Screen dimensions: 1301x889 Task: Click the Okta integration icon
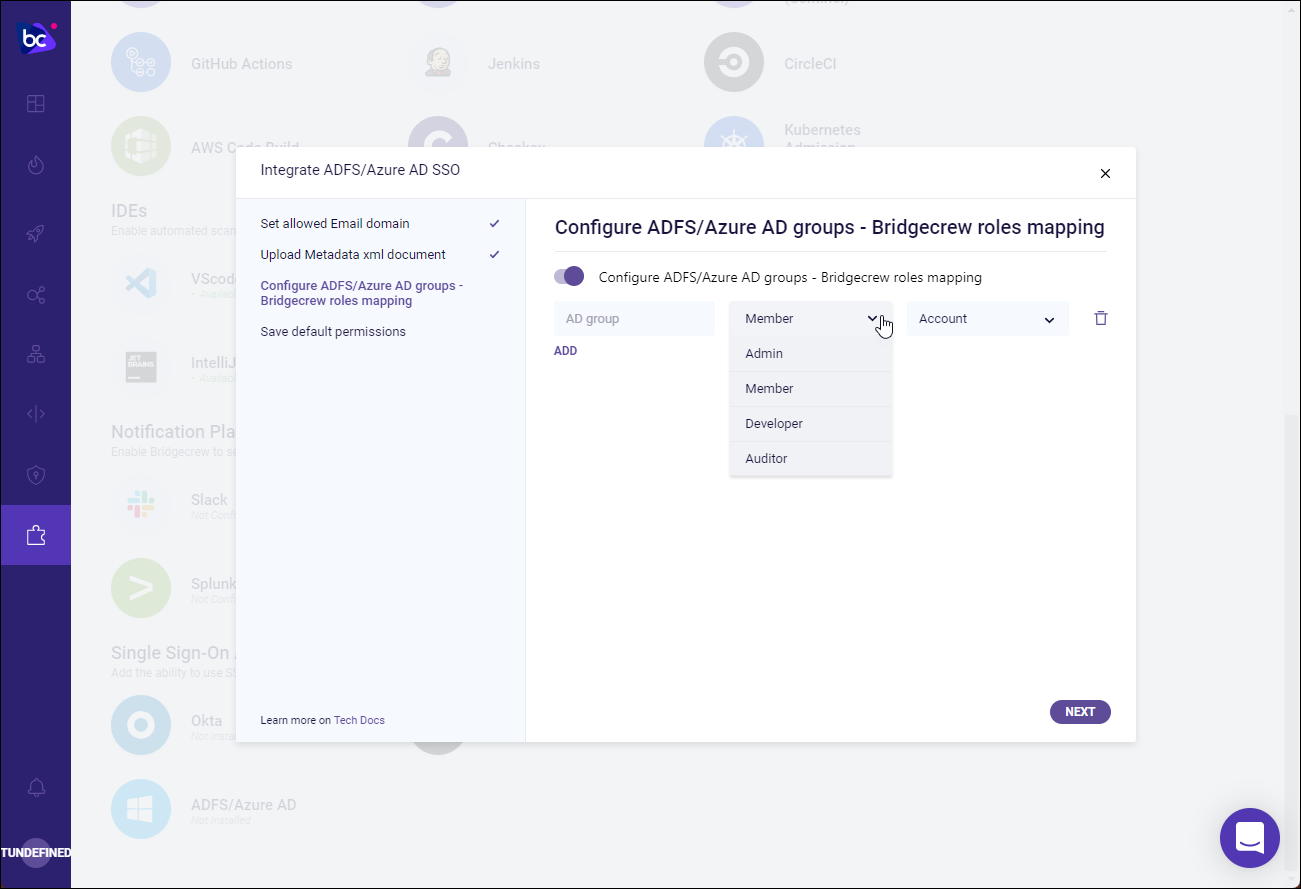click(140, 724)
